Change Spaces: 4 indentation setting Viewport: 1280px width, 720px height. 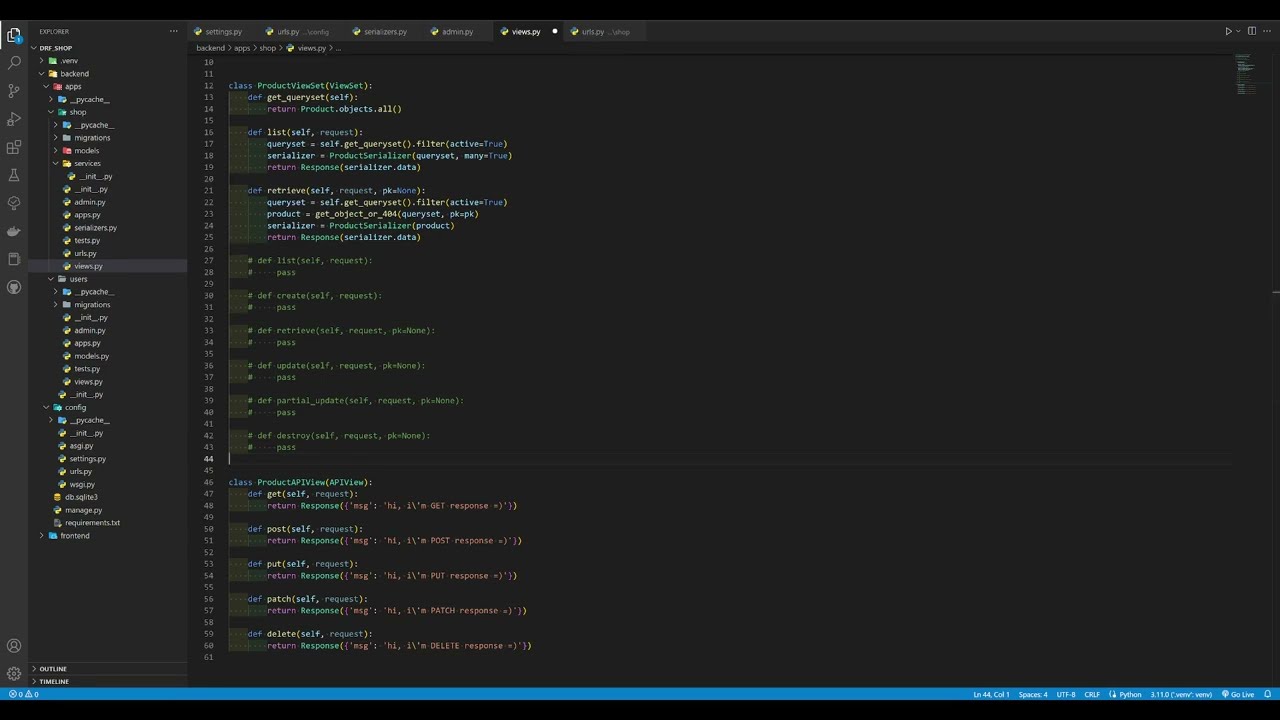(x=1033, y=694)
